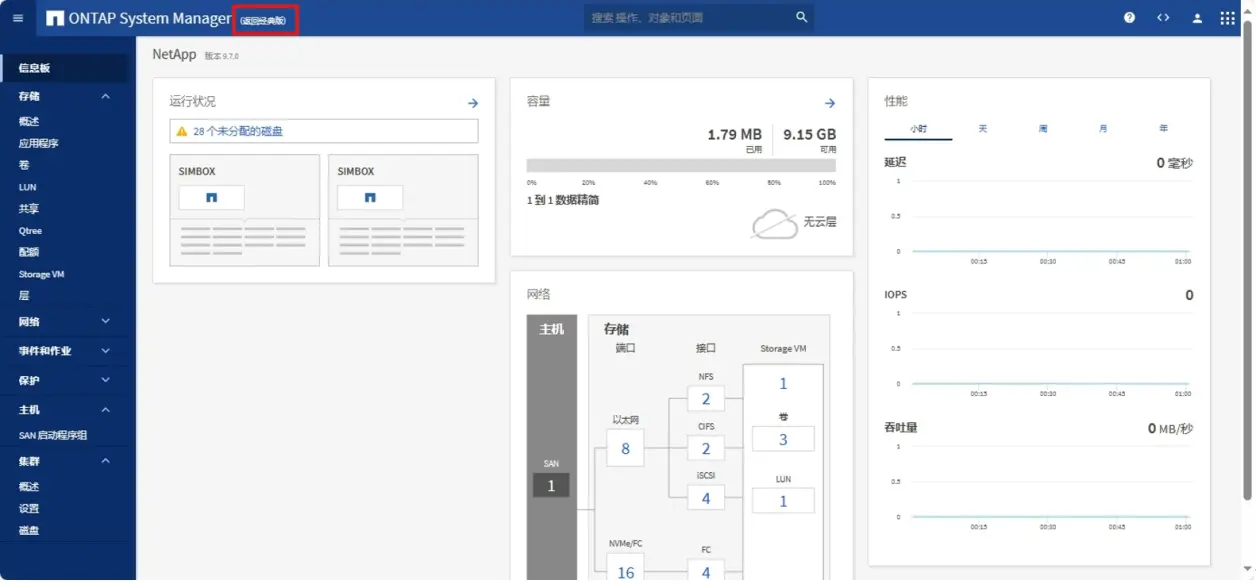1256x584 pixels.
Task: Open SAN 启动程序组 in the sidebar
Action: (x=53, y=435)
